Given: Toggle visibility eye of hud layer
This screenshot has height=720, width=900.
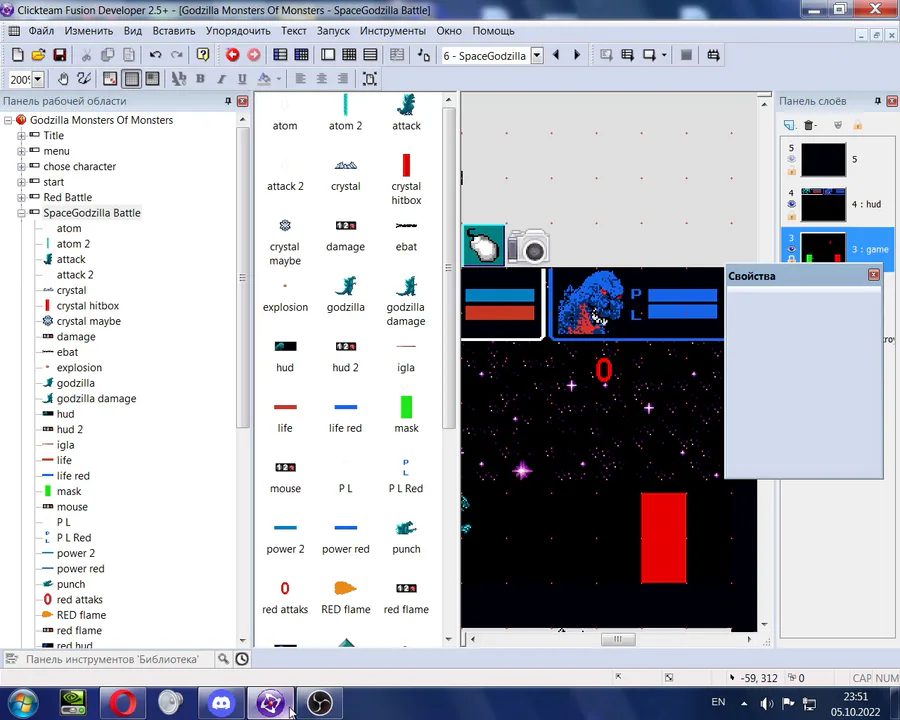Looking at the screenshot, I should (792, 204).
